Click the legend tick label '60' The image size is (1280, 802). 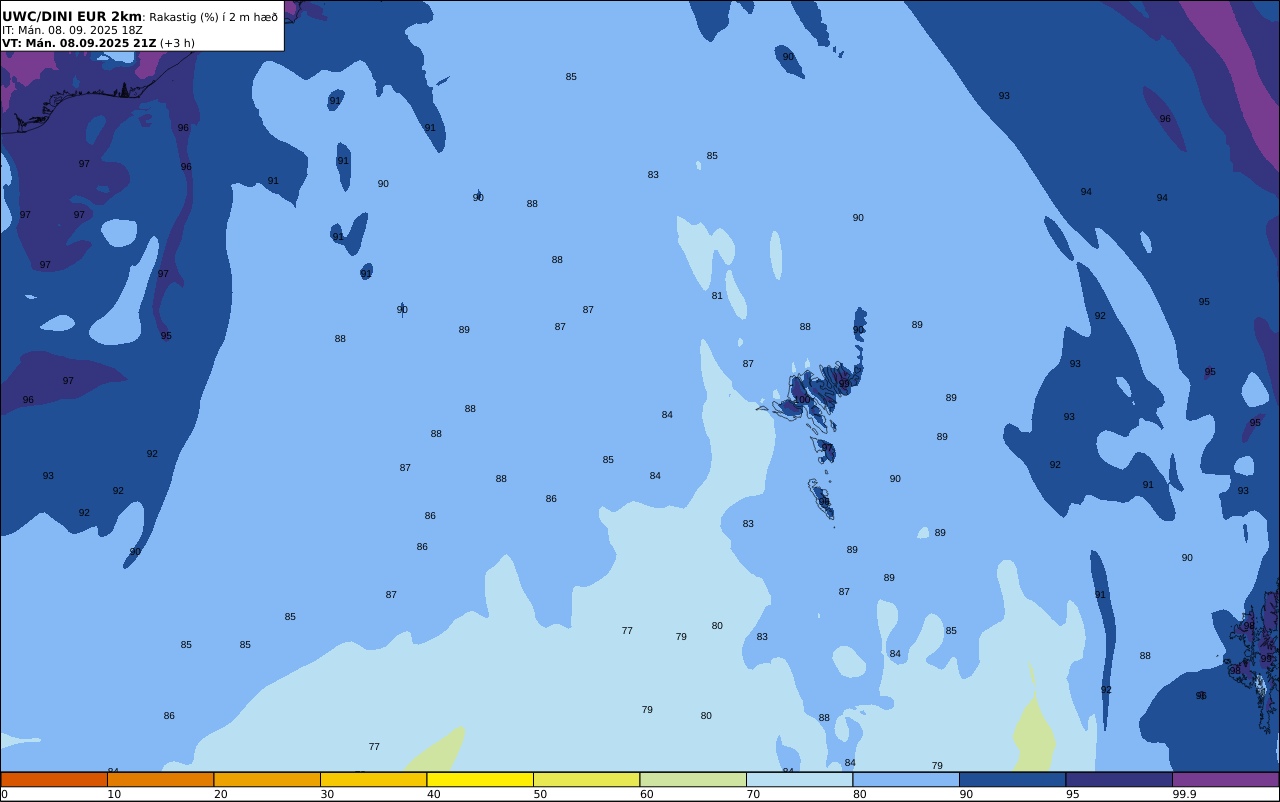click(646, 794)
